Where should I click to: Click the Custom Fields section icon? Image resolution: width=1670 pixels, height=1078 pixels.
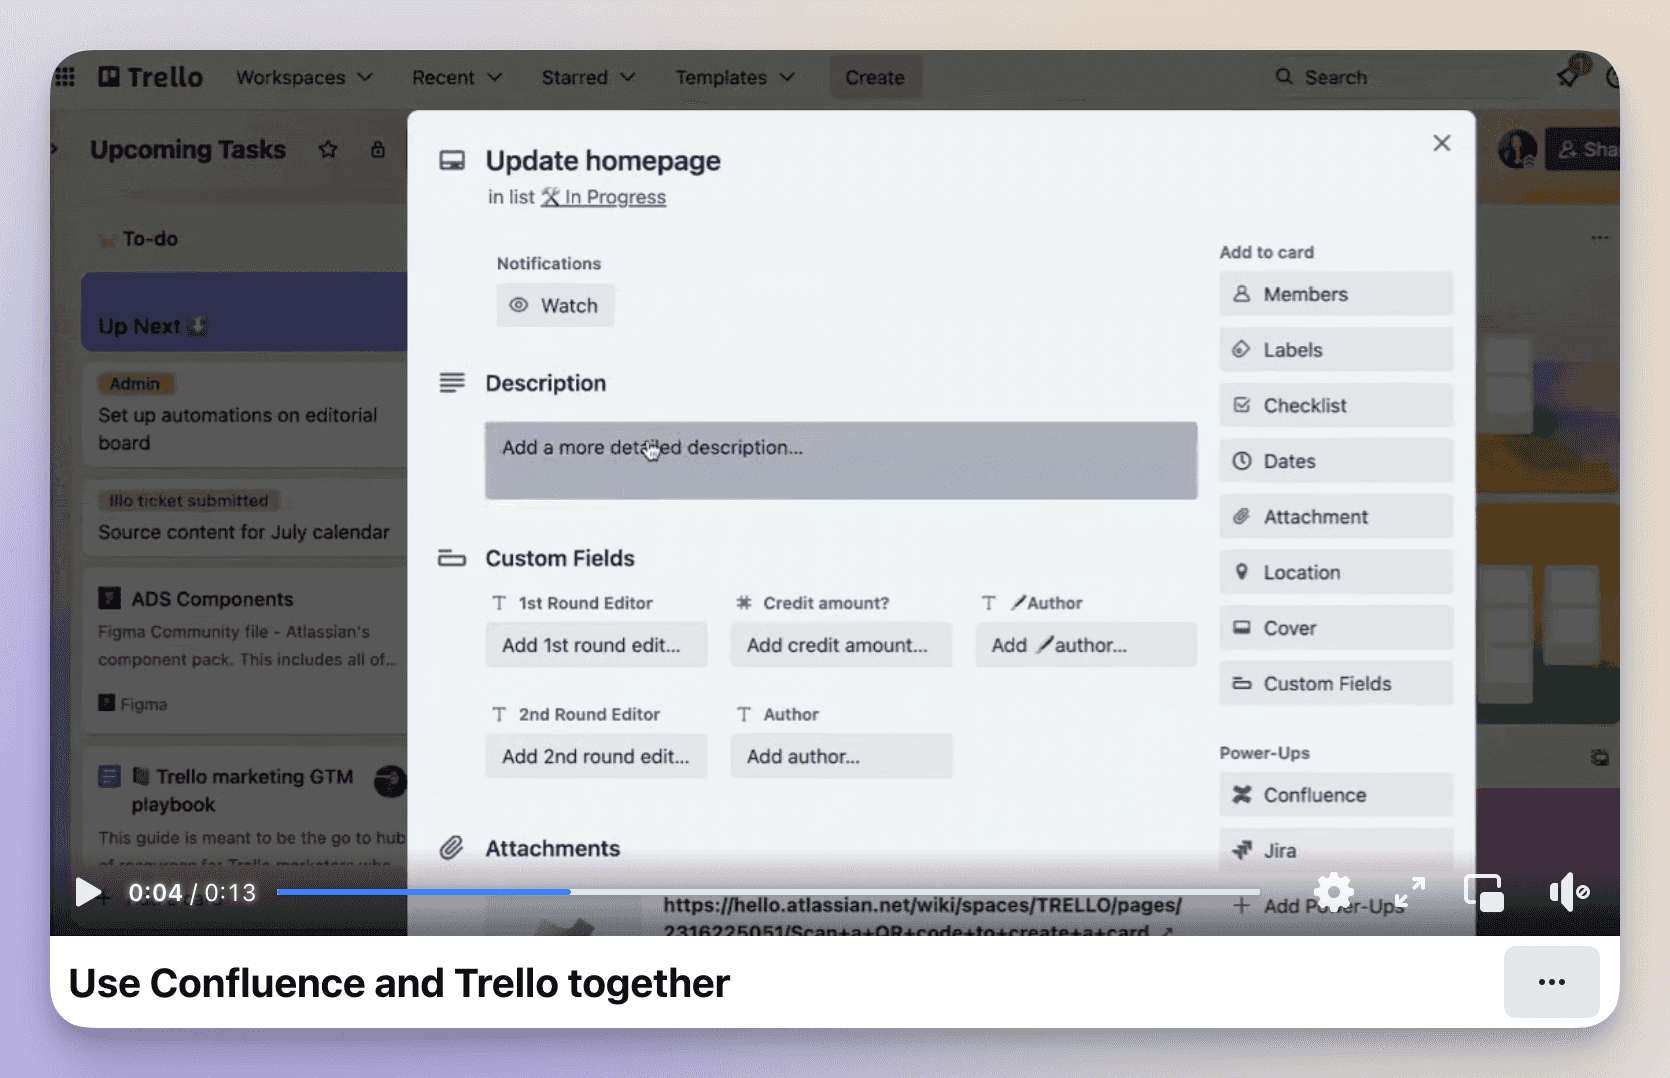coord(452,558)
